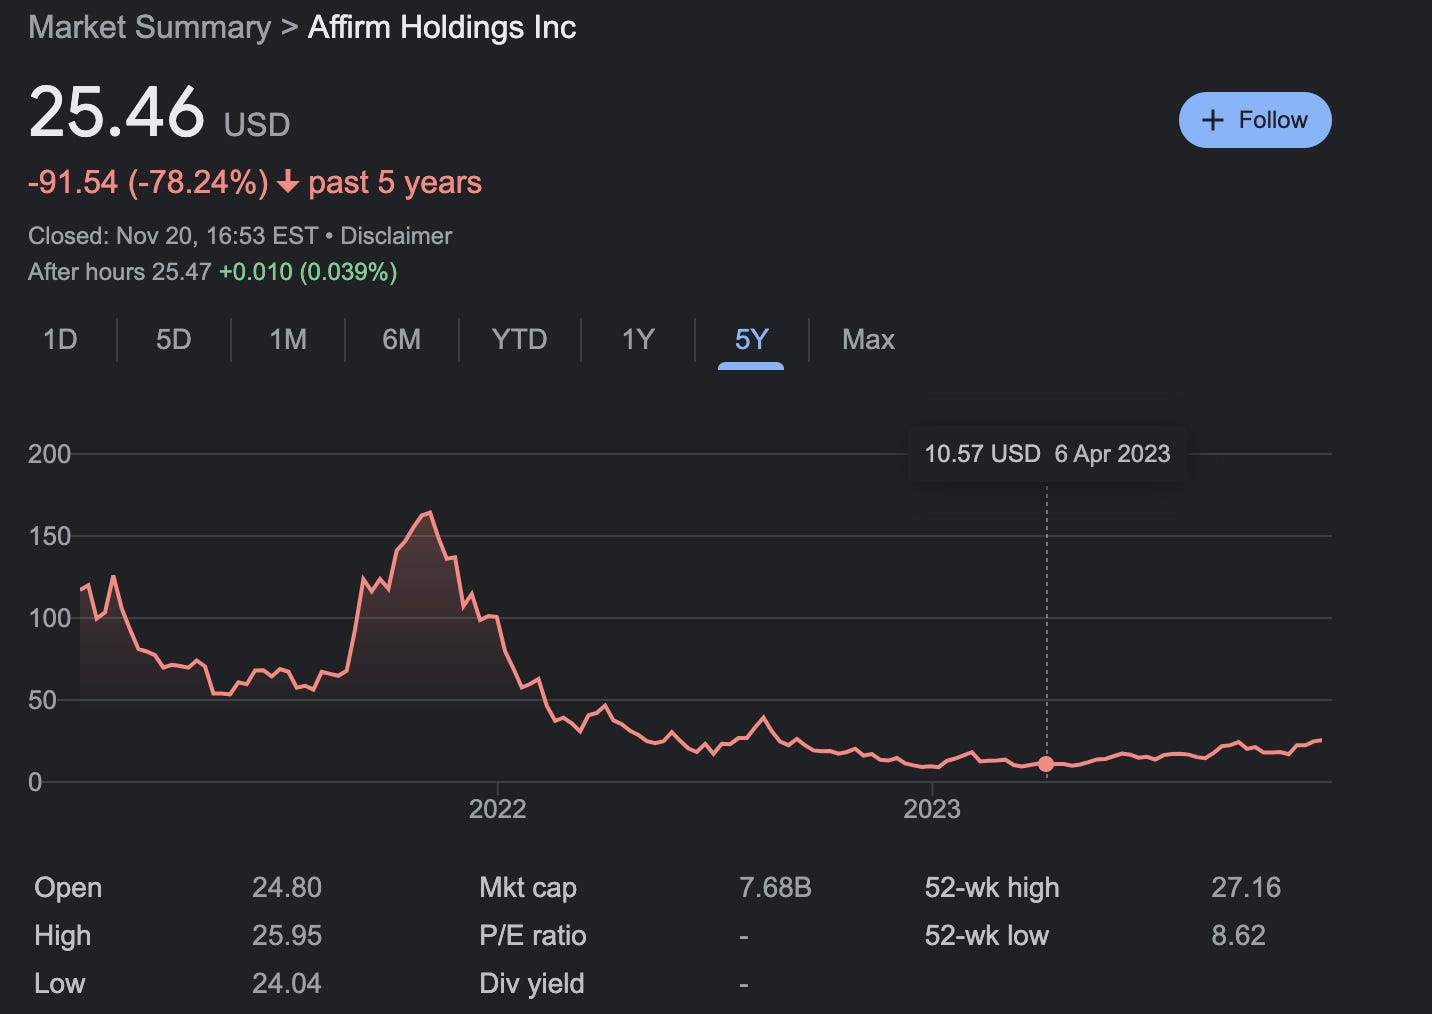Click the Mkt cap value 7.68B
The width and height of the screenshot is (1432, 1014).
click(x=775, y=888)
